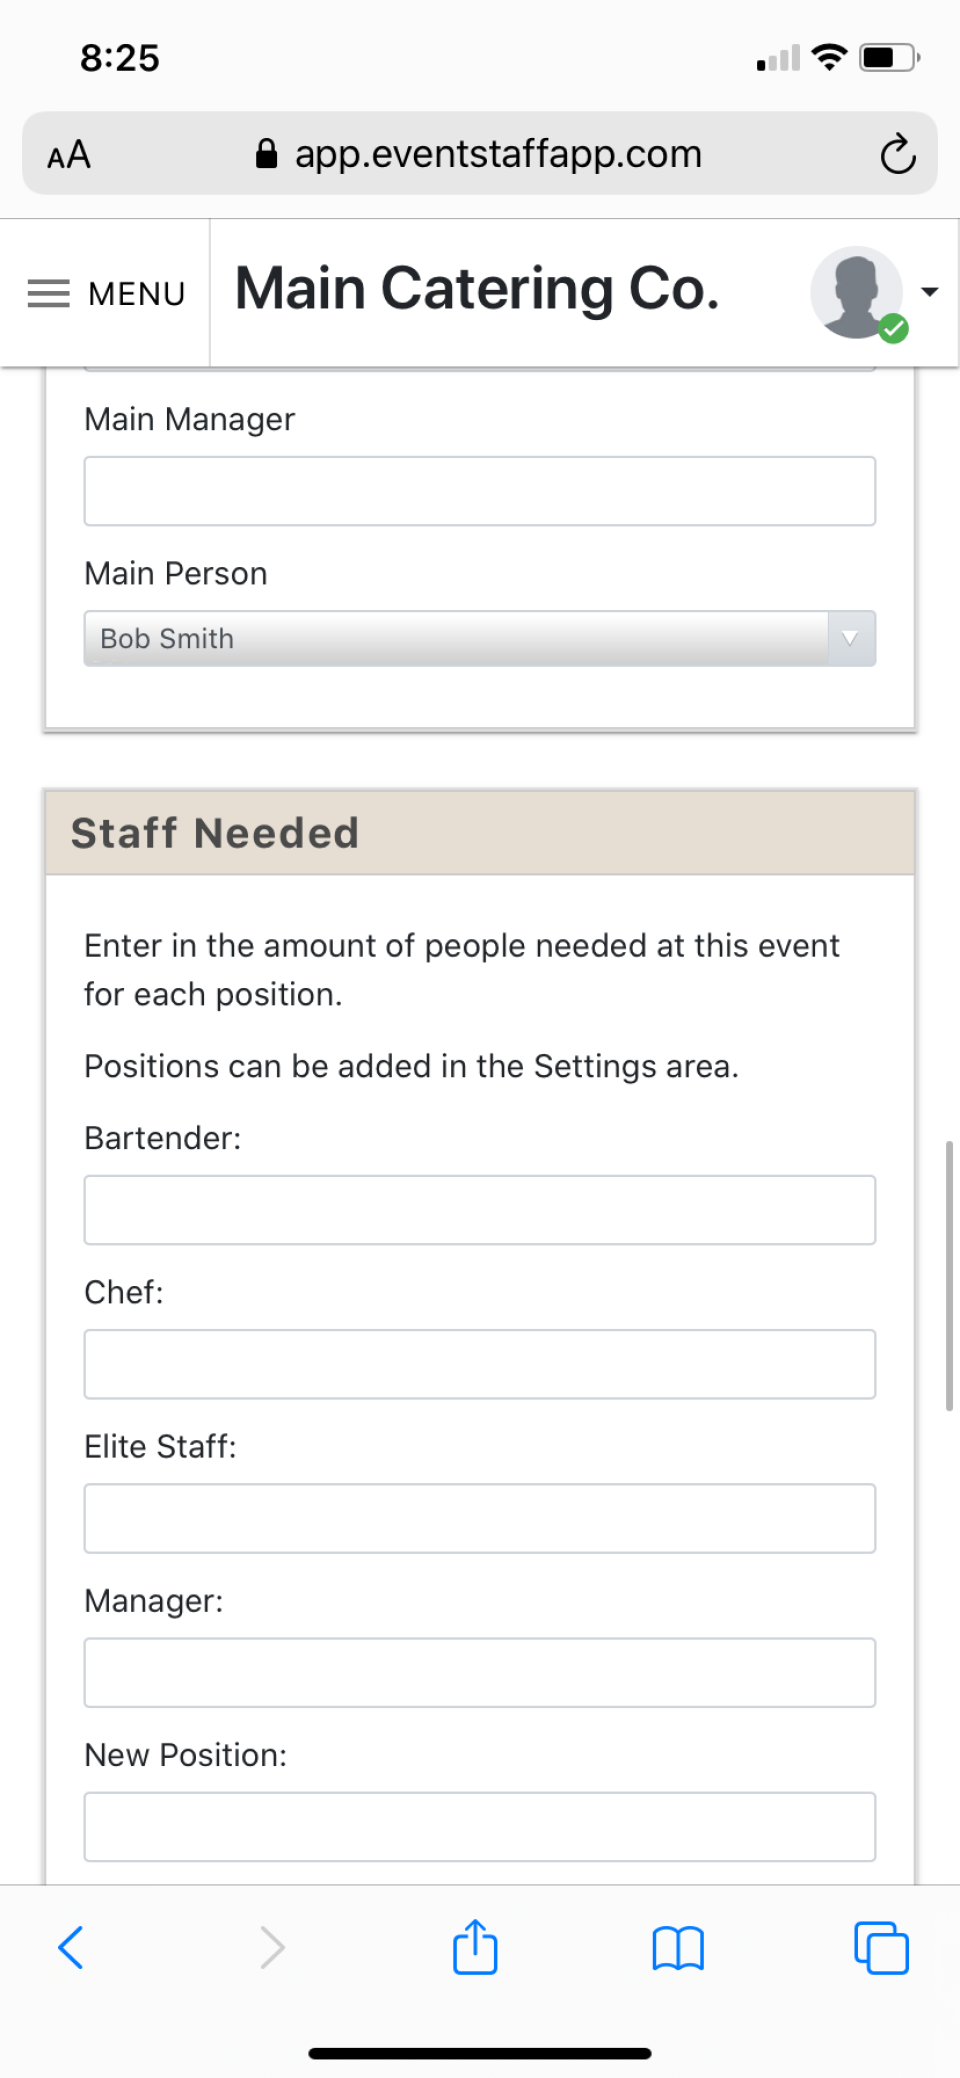Open the Safari share sheet
960x2078 pixels.
(x=475, y=1947)
